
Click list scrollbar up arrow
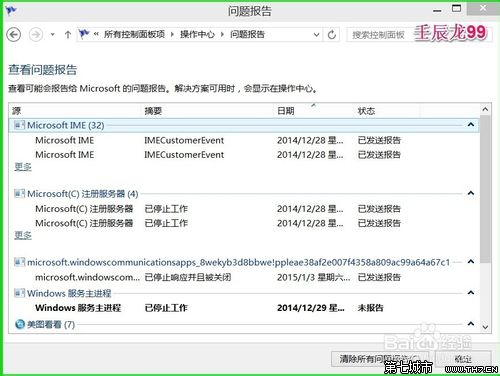[485, 109]
